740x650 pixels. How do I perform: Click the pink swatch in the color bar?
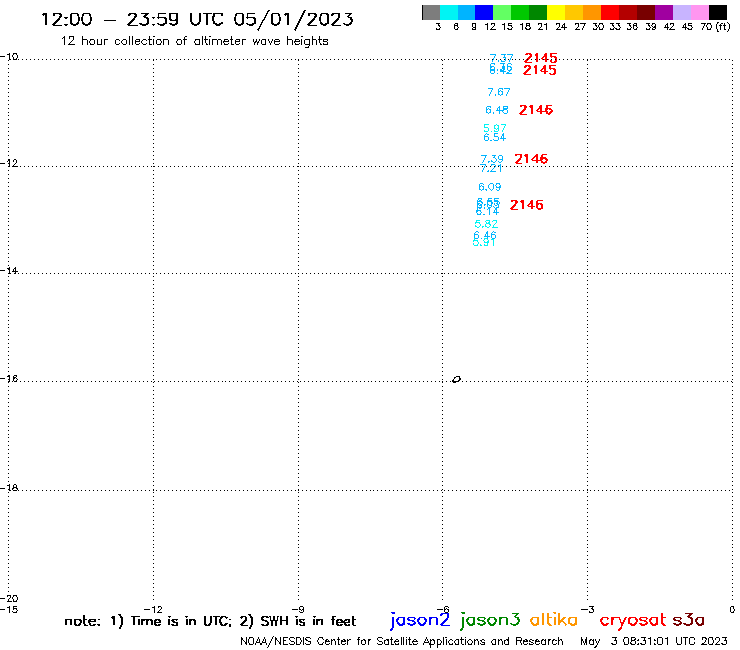[699, 12]
